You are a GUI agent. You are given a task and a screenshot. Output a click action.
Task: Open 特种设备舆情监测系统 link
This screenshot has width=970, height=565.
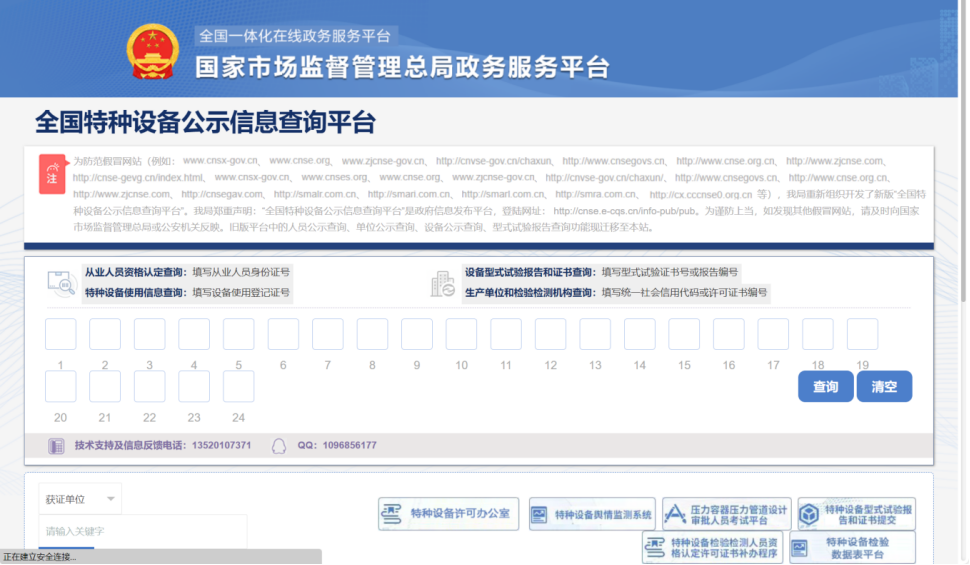click(592, 514)
